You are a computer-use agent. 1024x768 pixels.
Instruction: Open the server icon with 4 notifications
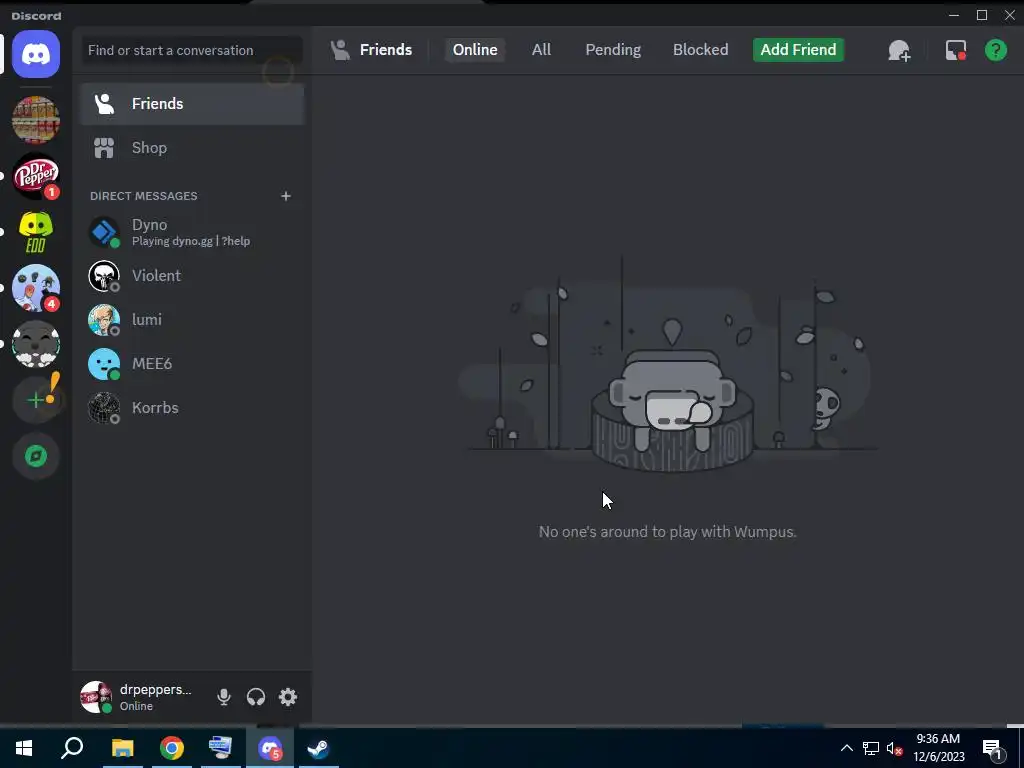36,288
